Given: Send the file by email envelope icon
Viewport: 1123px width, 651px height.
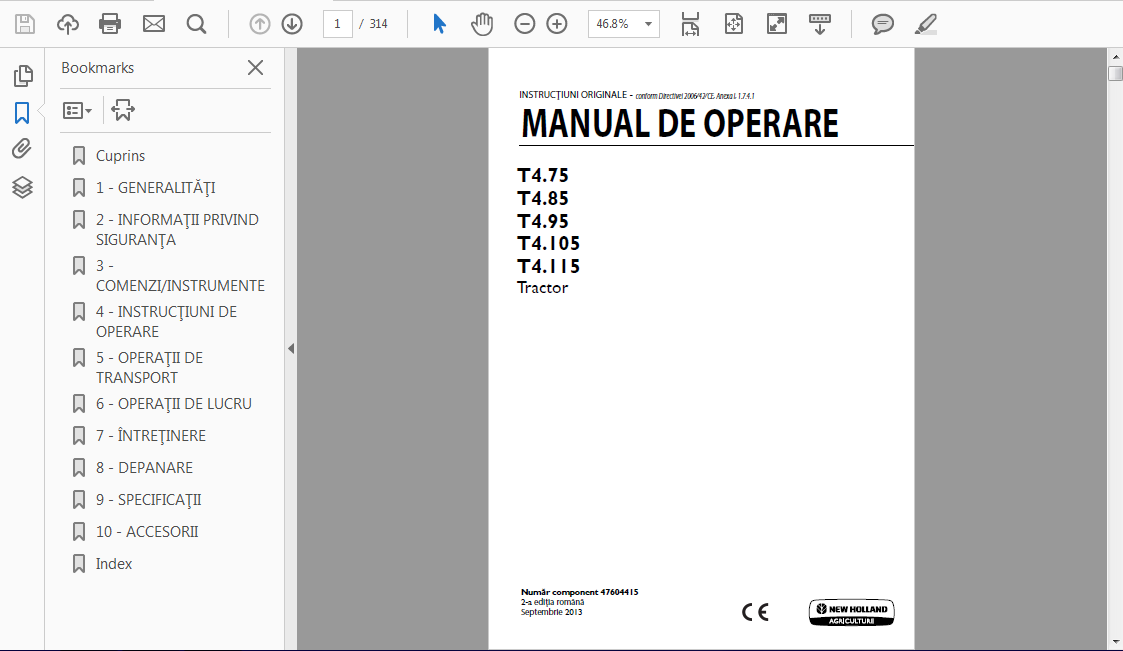Looking at the screenshot, I should tap(153, 24).
